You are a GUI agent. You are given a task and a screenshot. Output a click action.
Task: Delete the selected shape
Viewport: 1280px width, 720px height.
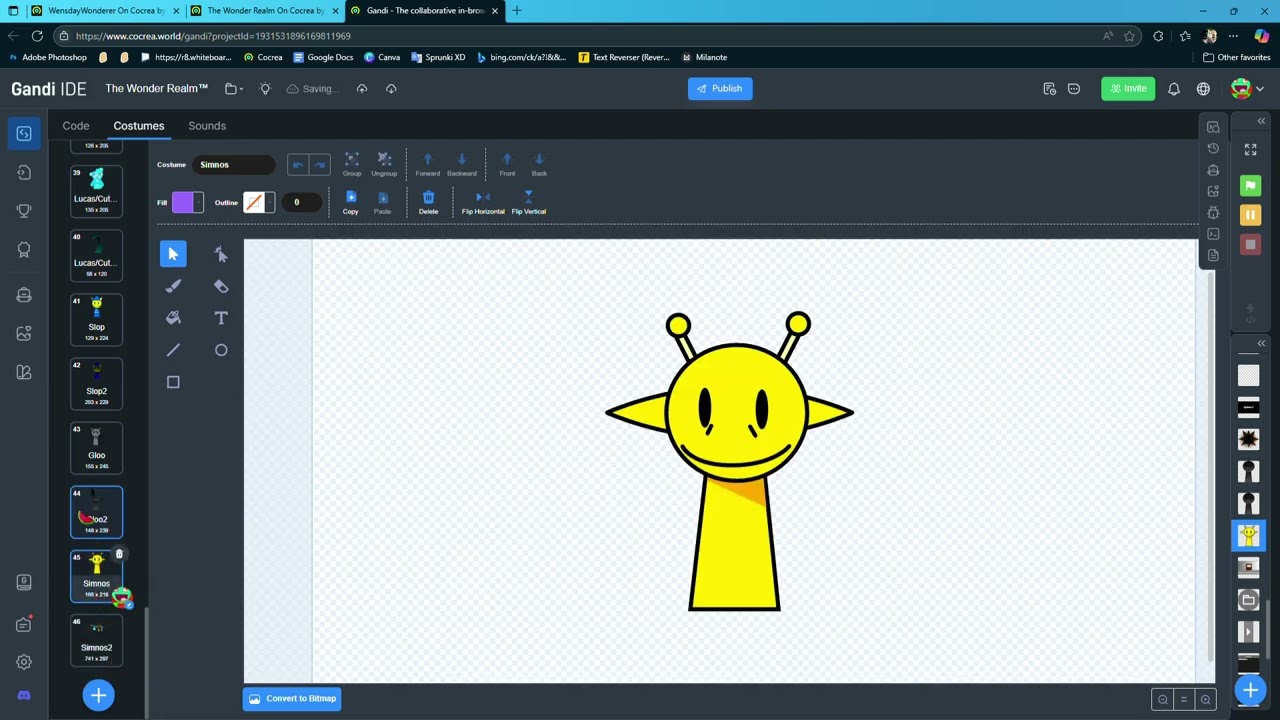coord(428,203)
